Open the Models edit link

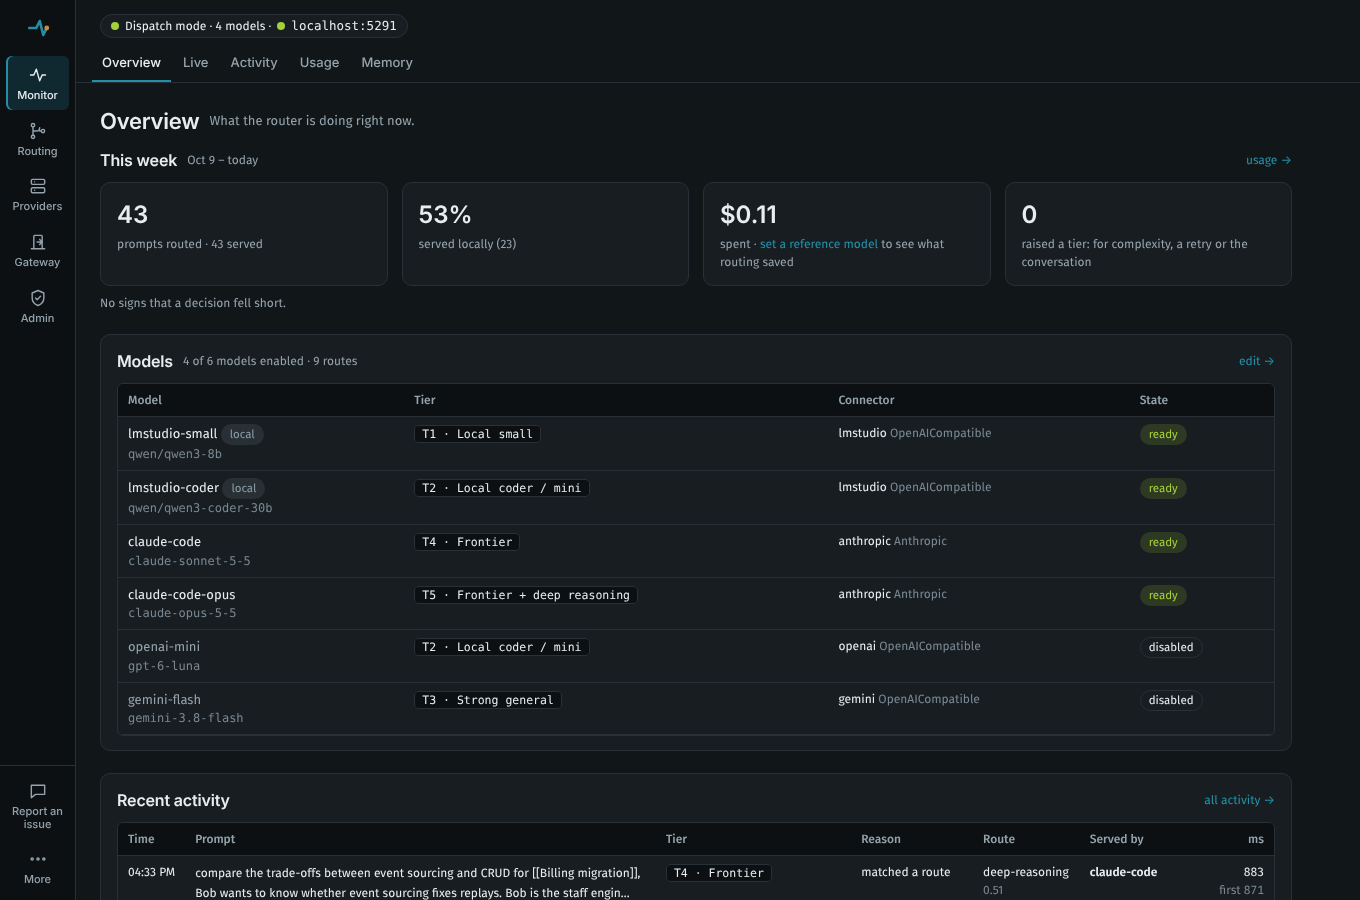coord(1256,361)
